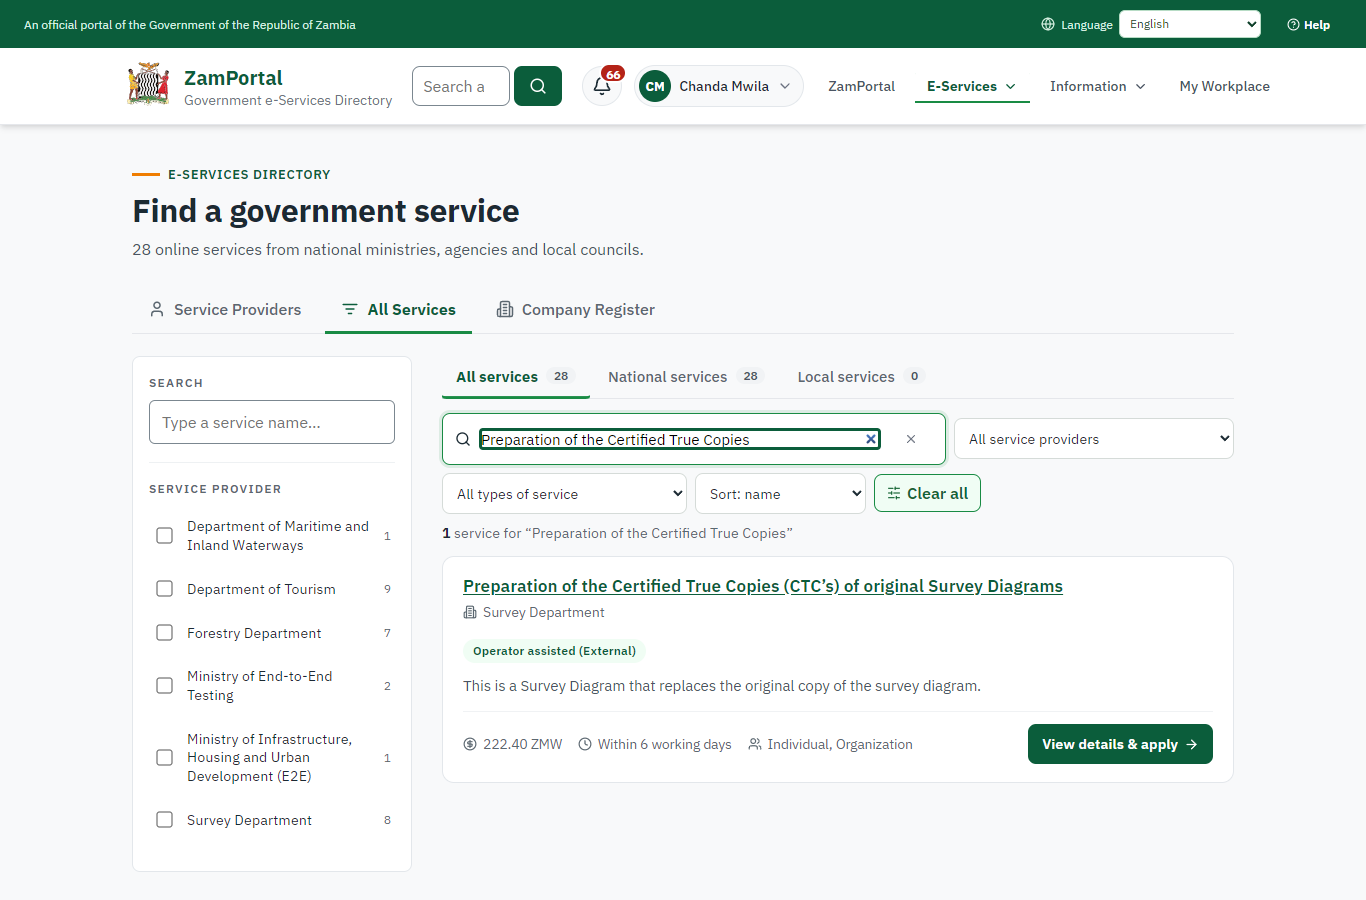Expand the Chanda Mwila account menu
1366x900 pixels.
coord(719,86)
